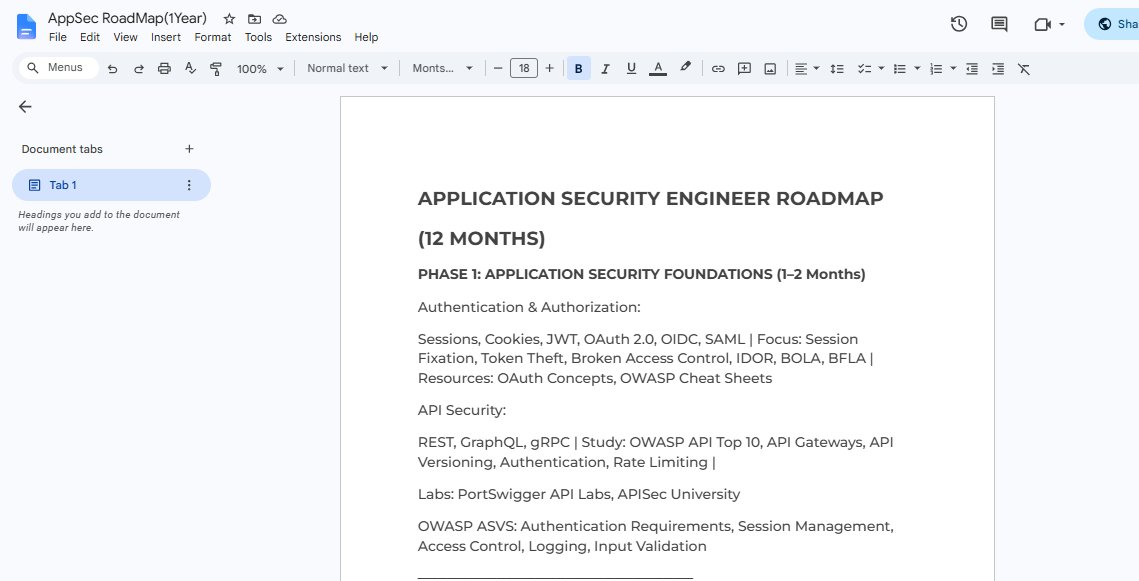Expand Meet call options arrow
This screenshot has width=1139, height=581.
(1062, 24)
